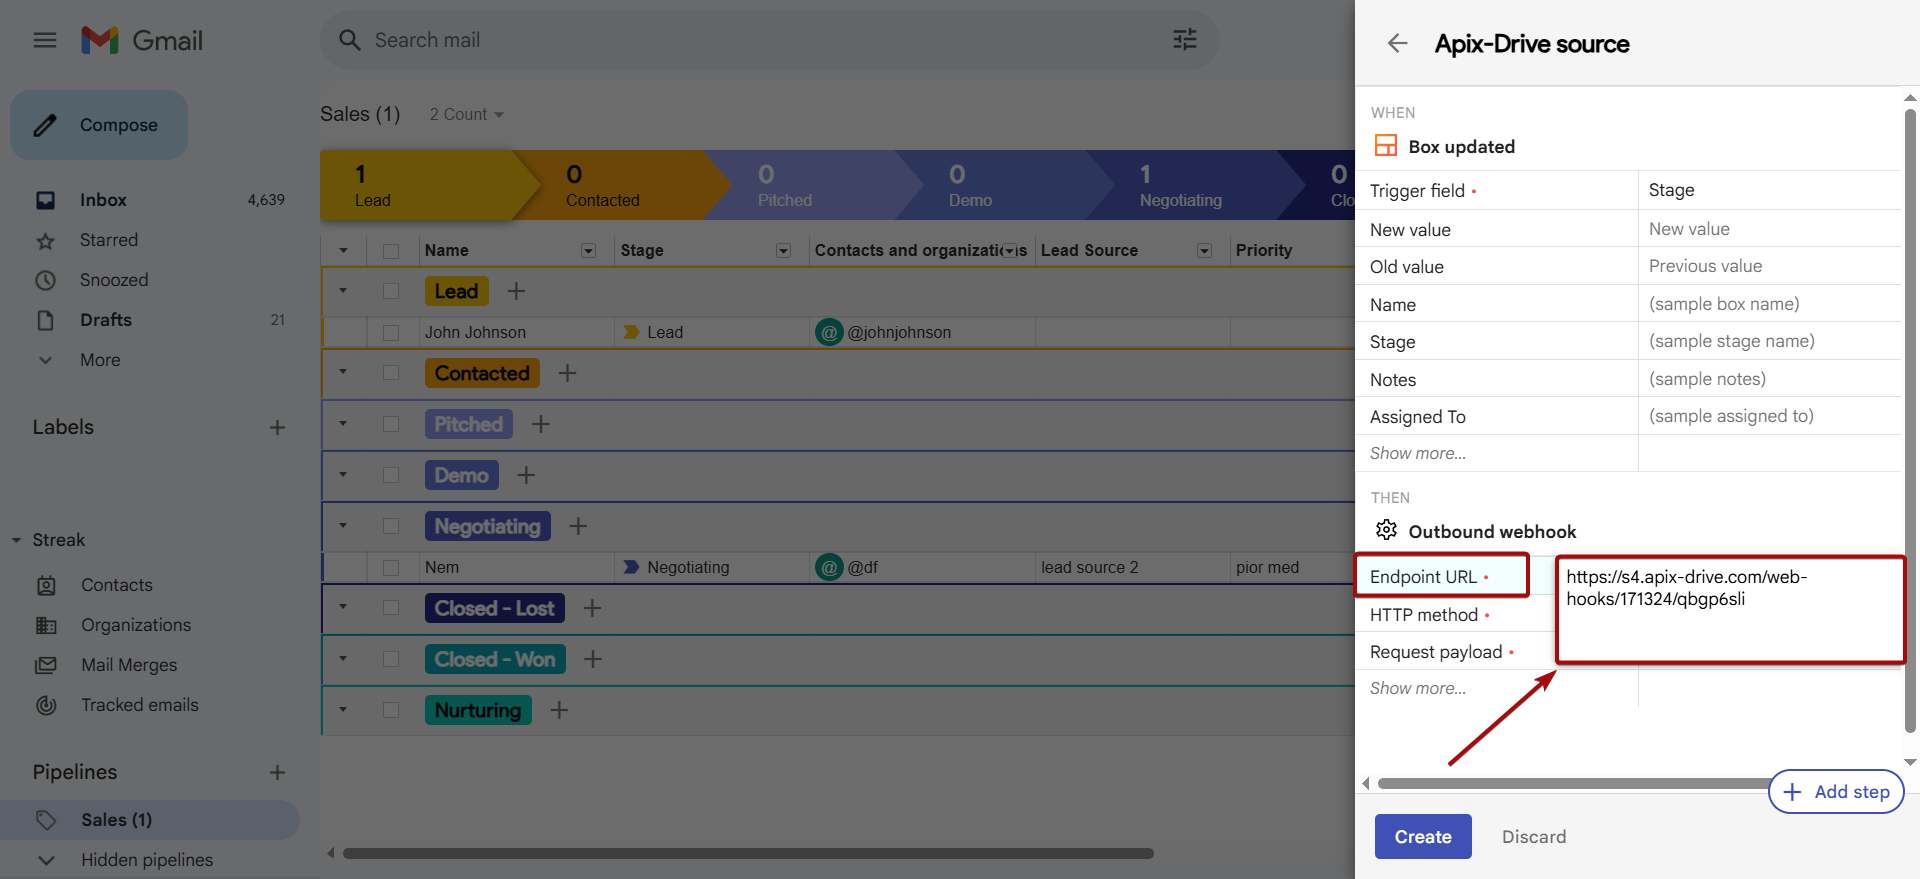The width and height of the screenshot is (1920, 879).
Task: Select the Demo stage arrow
Action: click(1005, 185)
